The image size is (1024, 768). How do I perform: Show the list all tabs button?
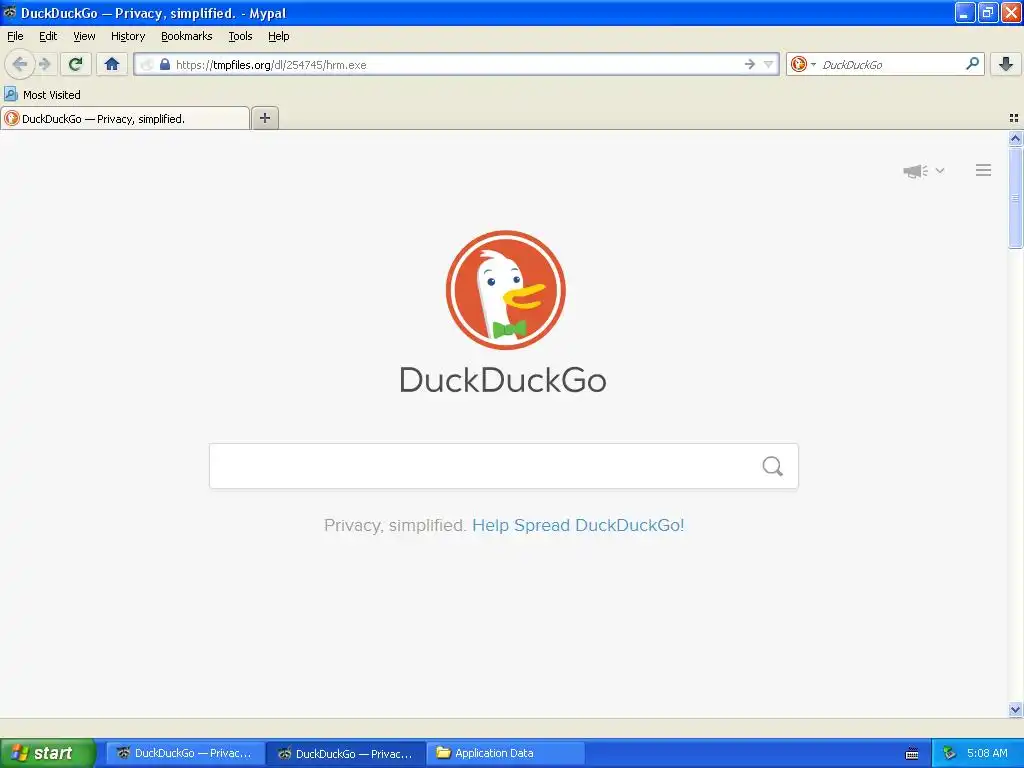1014,118
